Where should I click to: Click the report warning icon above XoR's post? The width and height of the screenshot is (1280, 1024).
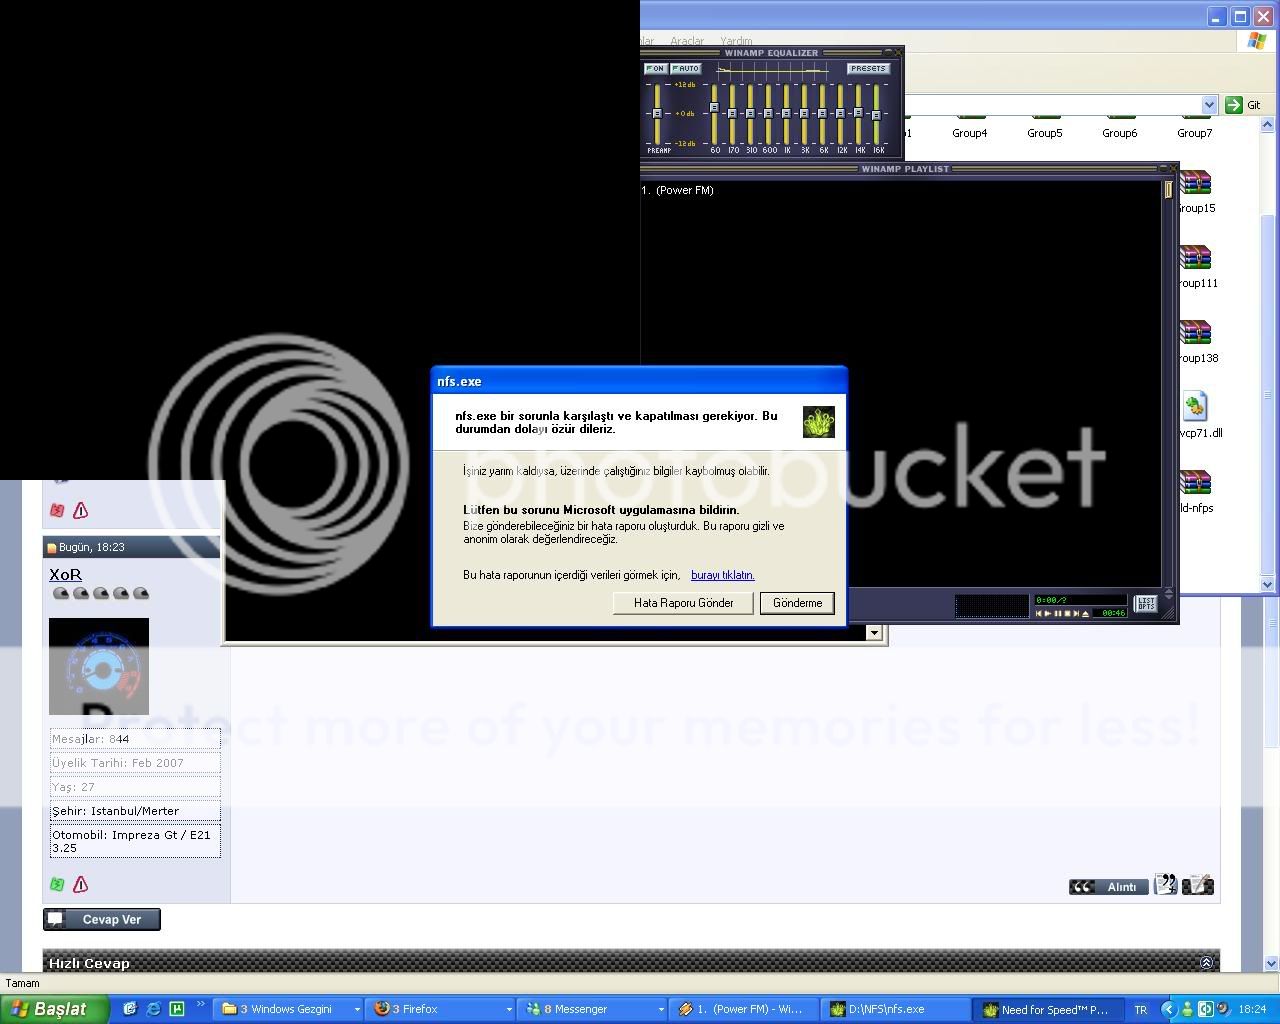(80, 511)
